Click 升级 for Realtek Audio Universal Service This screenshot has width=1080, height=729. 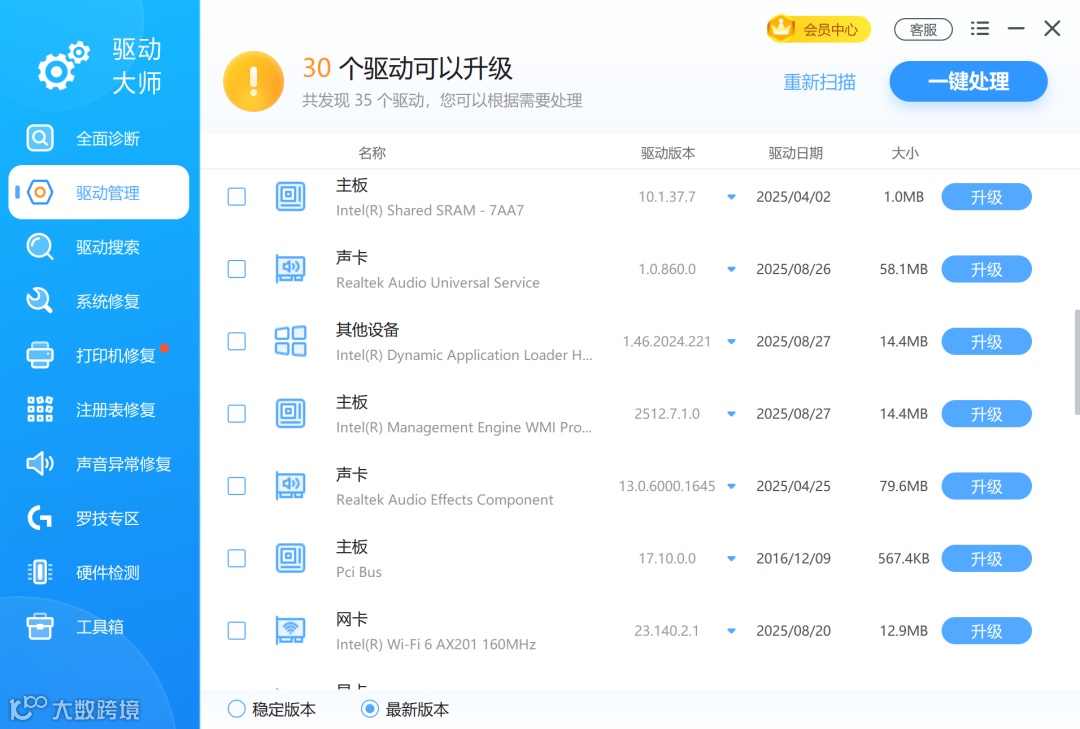pyautogui.click(x=986, y=269)
